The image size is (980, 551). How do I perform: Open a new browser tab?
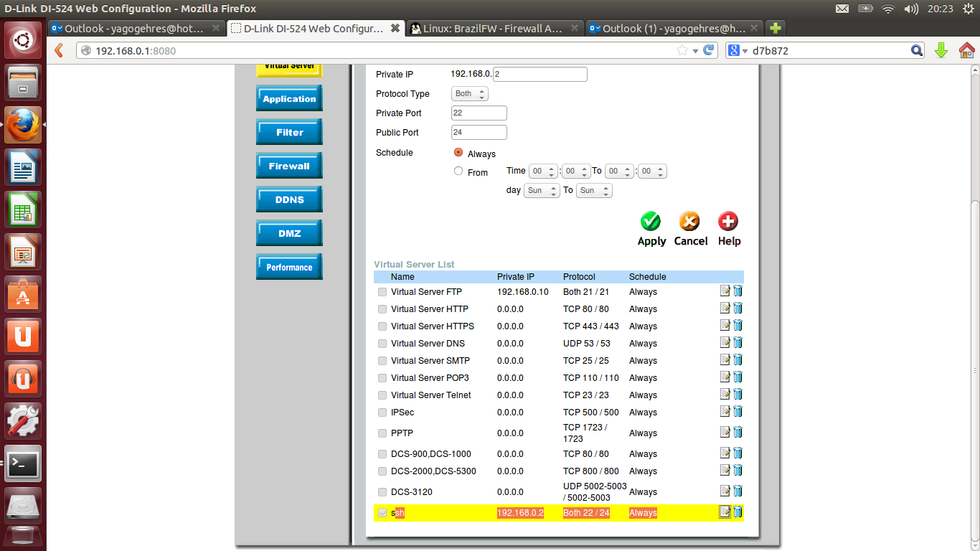(x=775, y=28)
